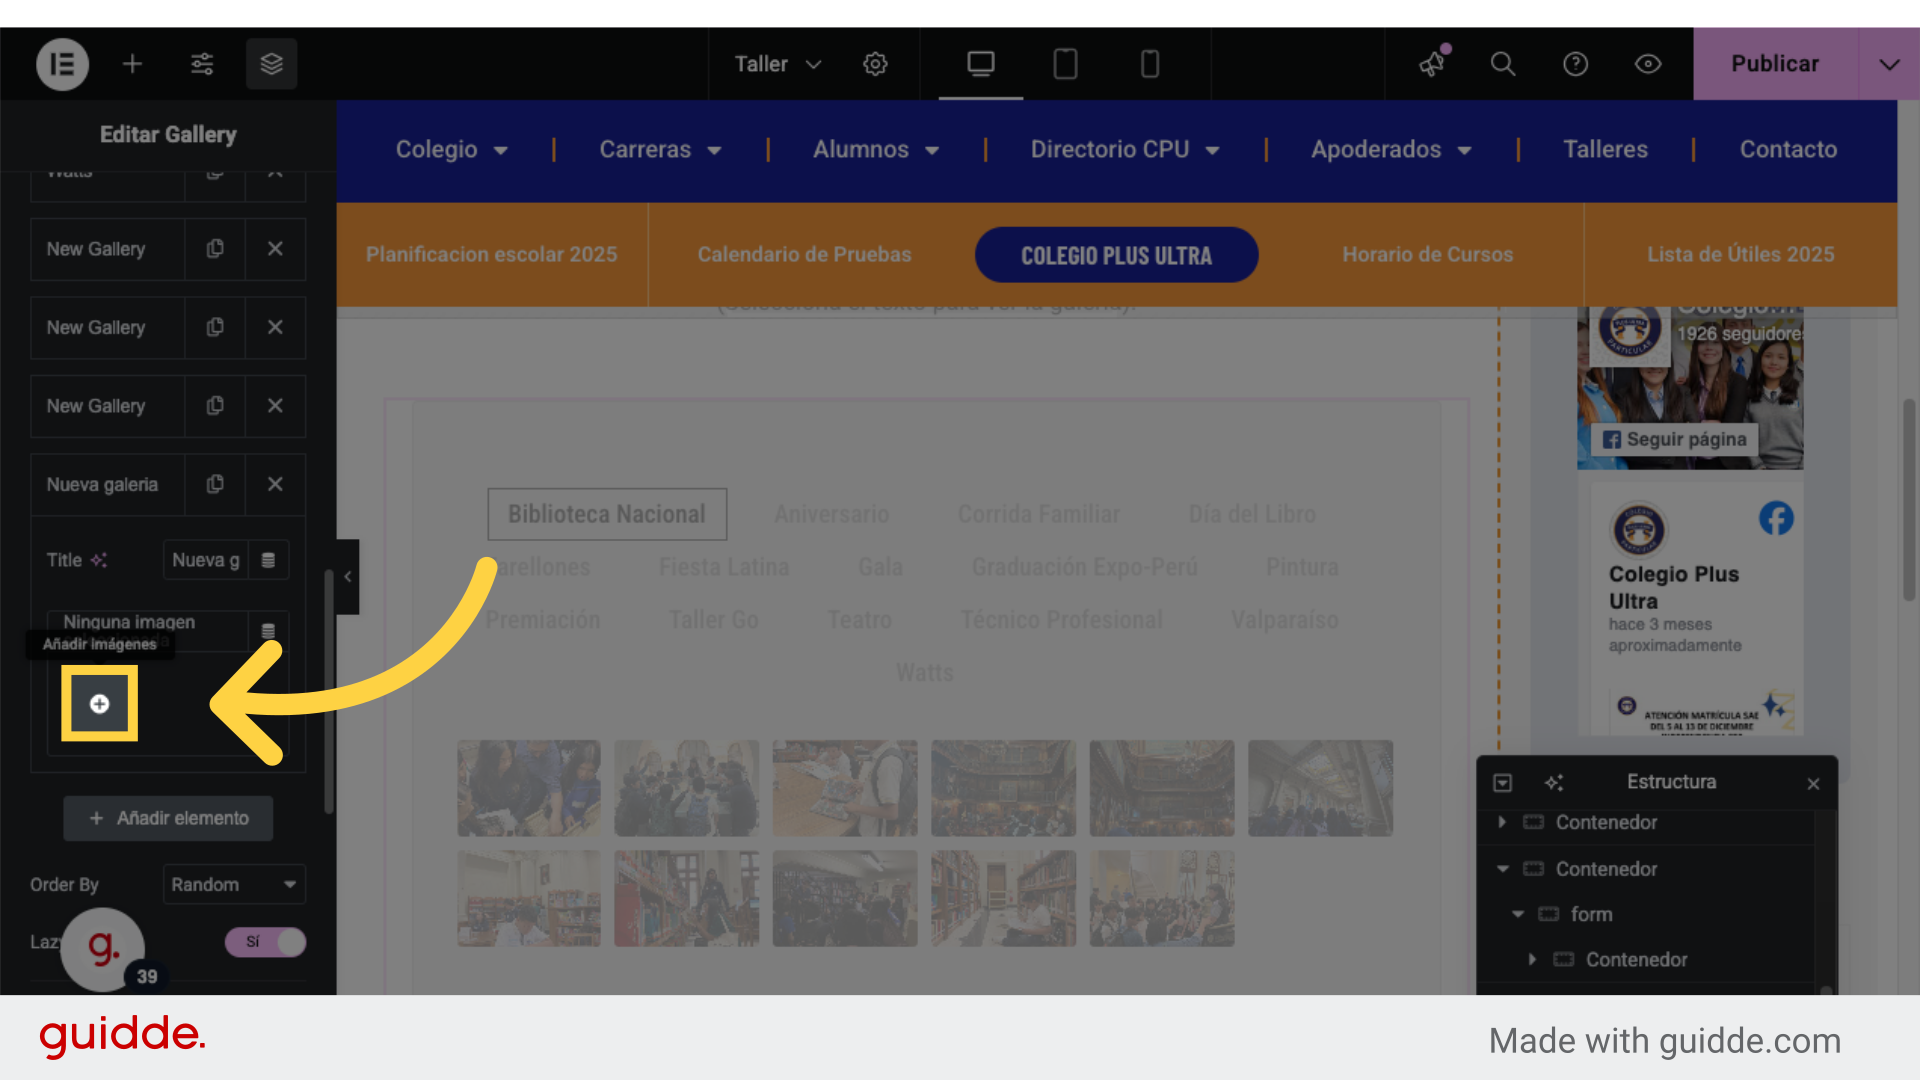Open the Taller document dropdown
Image resolution: width=1920 pixels, height=1080 pixels.
point(778,64)
